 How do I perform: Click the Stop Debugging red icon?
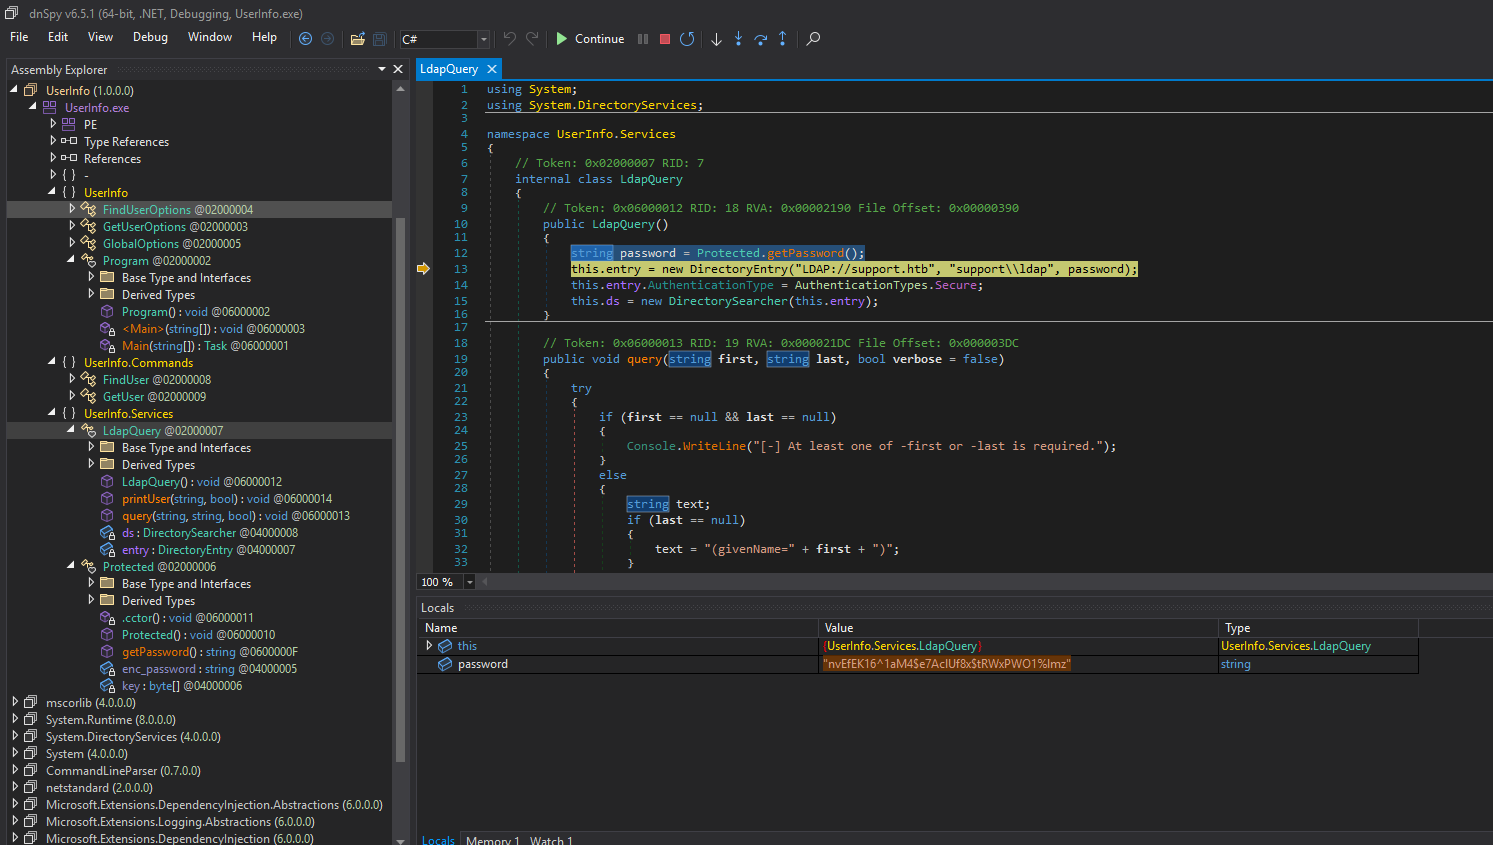pyautogui.click(x=665, y=39)
